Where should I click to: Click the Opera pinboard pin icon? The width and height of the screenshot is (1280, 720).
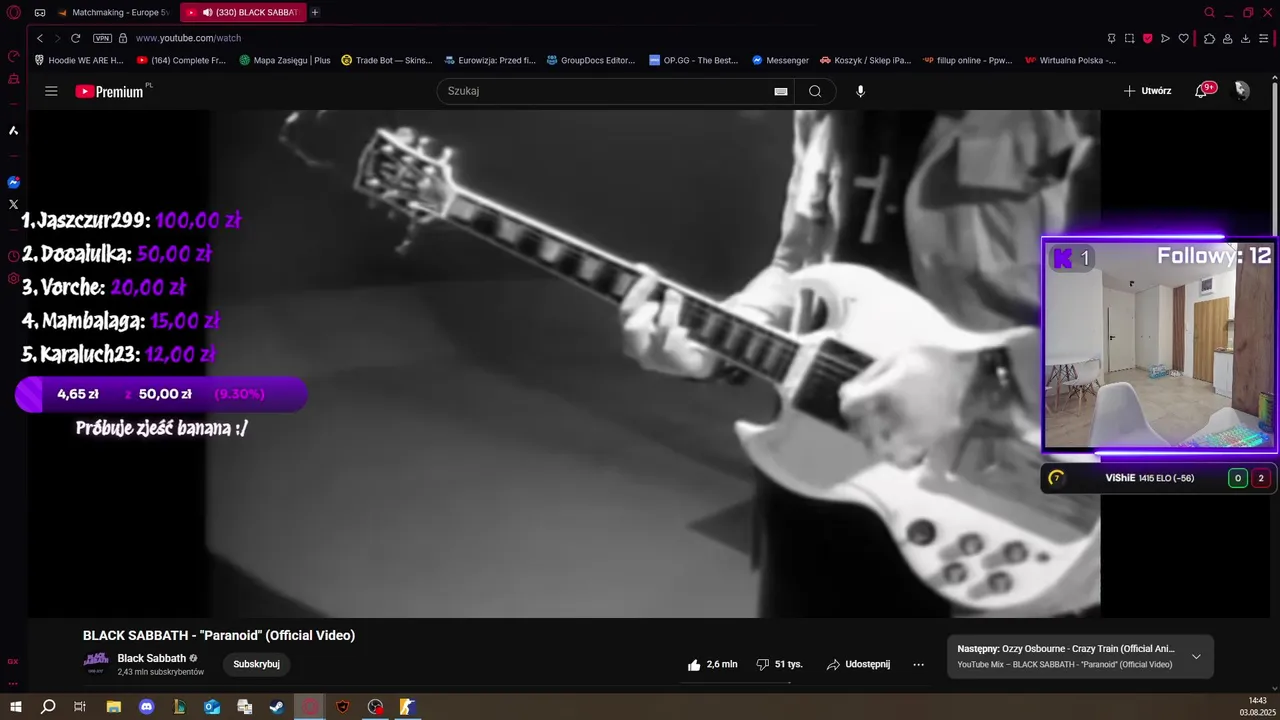[1111, 38]
